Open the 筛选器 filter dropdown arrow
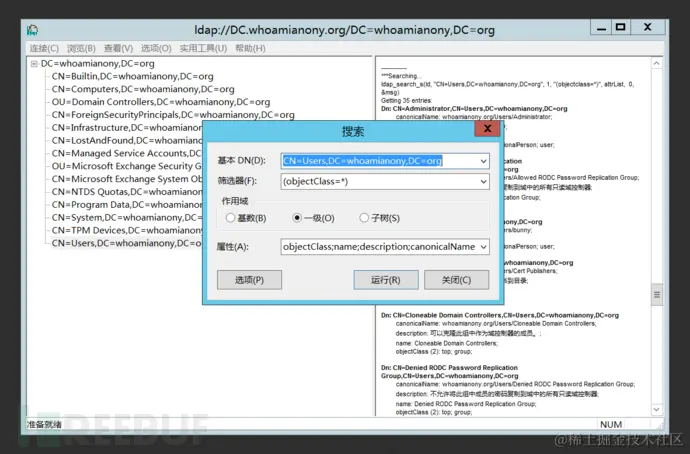This screenshot has width=690, height=454. [483, 181]
